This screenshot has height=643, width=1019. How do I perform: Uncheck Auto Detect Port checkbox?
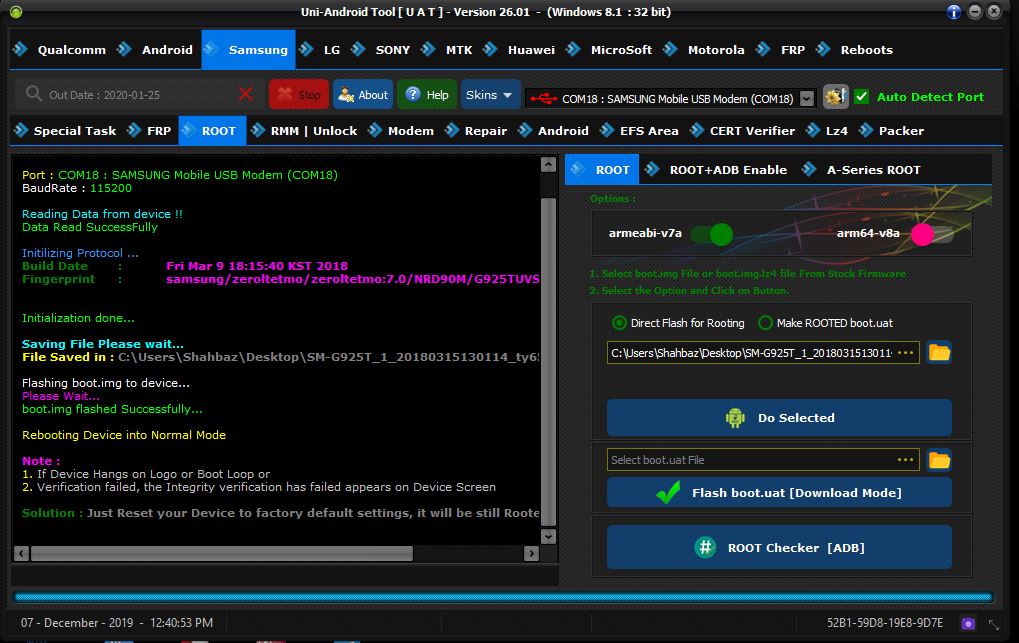click(862, 97)
